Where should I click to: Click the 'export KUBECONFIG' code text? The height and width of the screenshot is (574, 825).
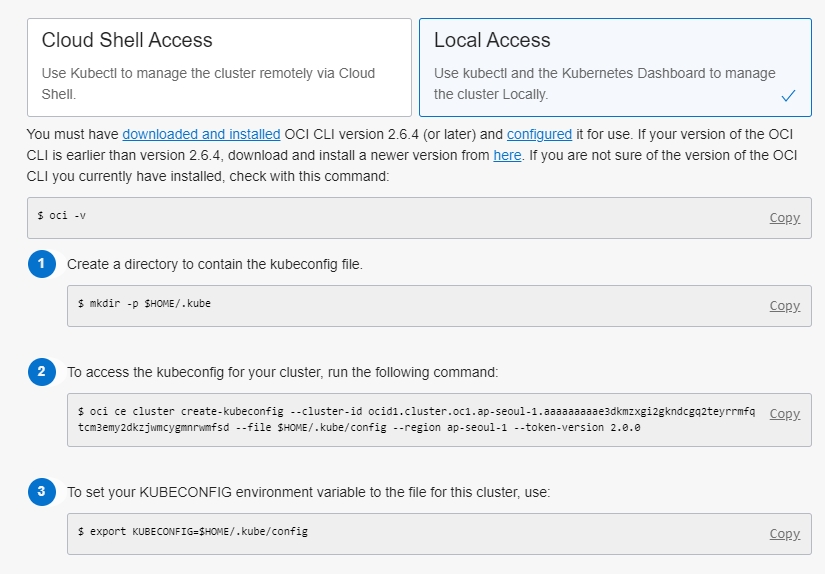[x=192, y=531]
